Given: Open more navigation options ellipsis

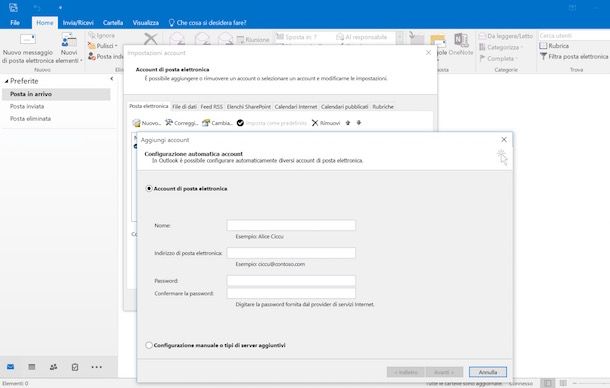Looking at the screenshot, I should click(x=96, y=367).
